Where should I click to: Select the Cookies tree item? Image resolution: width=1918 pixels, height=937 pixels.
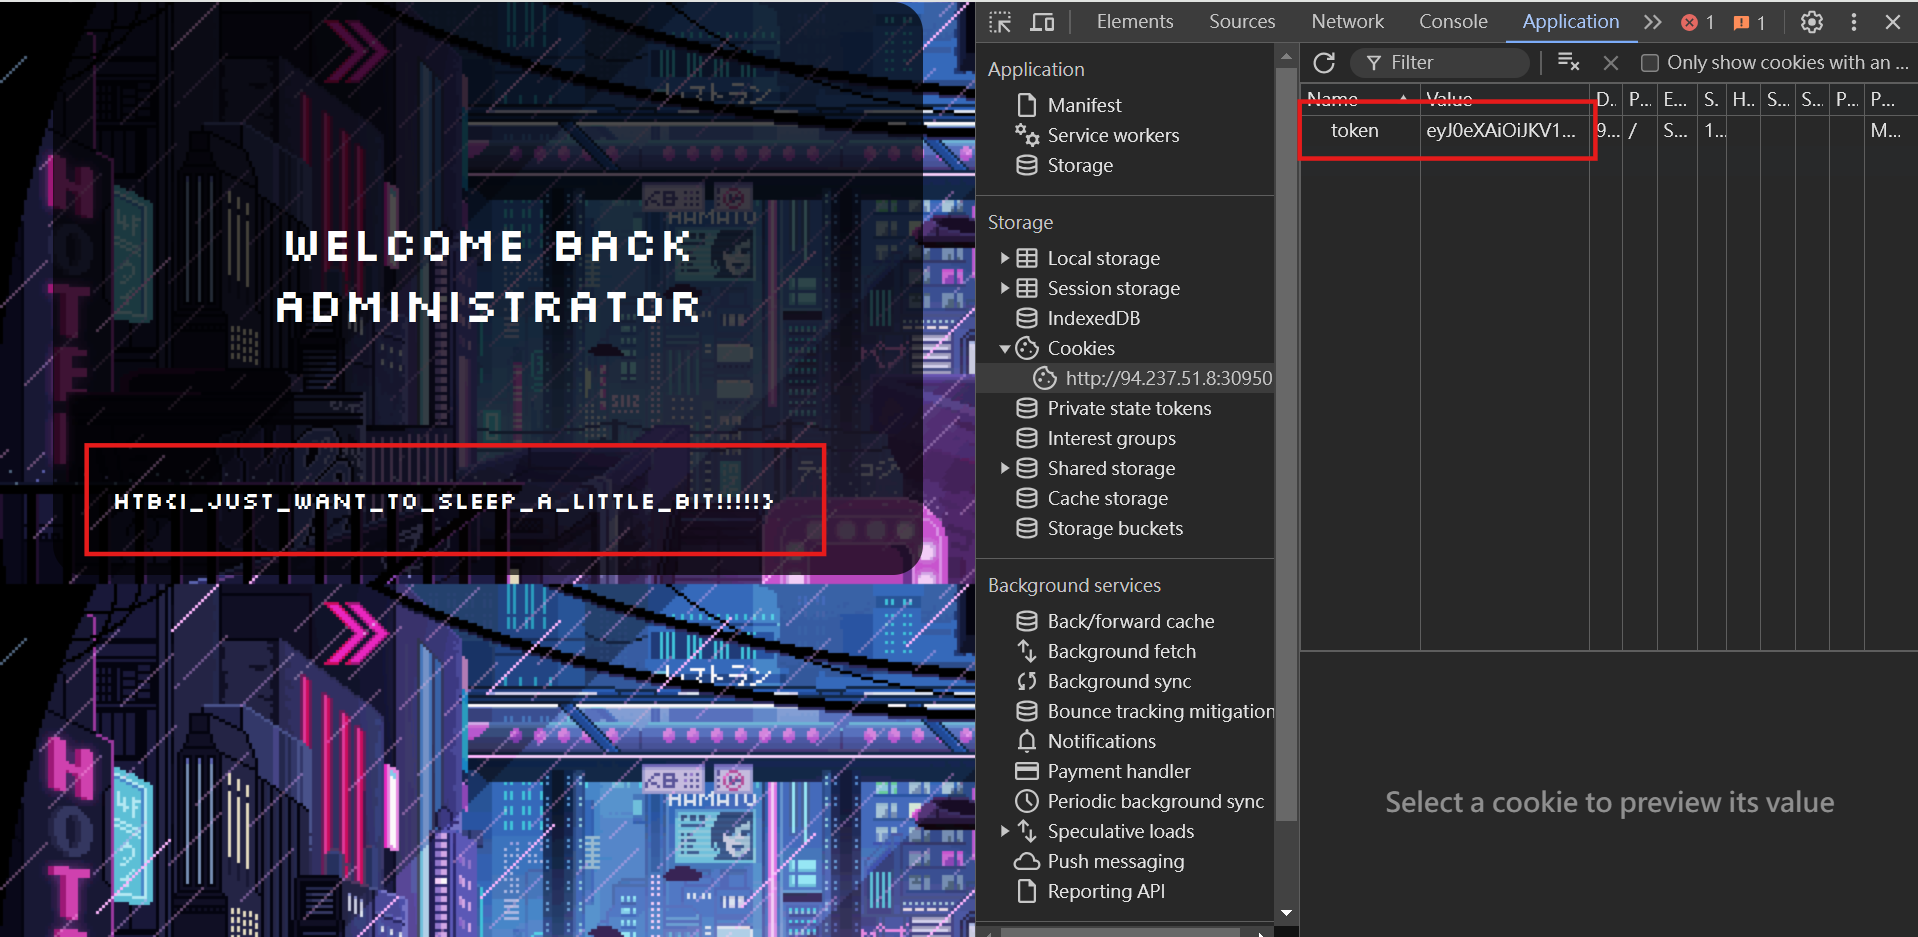point(1080,348)
